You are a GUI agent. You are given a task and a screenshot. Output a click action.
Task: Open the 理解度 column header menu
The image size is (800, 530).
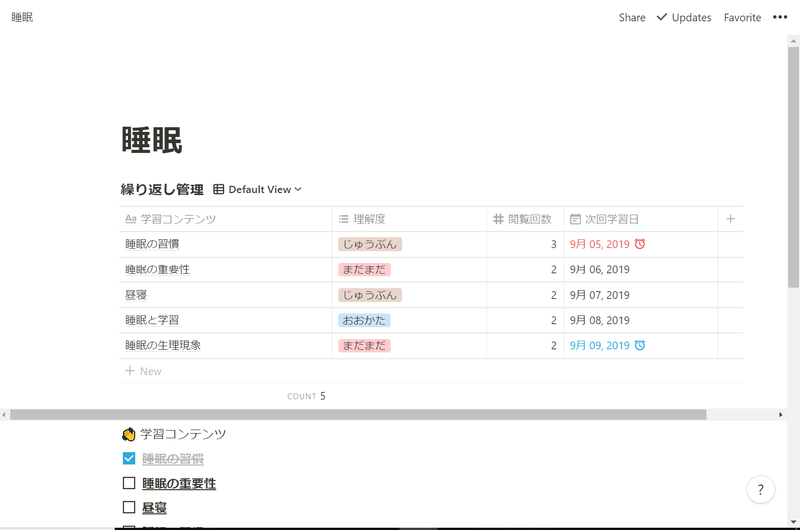pos(409,219)
